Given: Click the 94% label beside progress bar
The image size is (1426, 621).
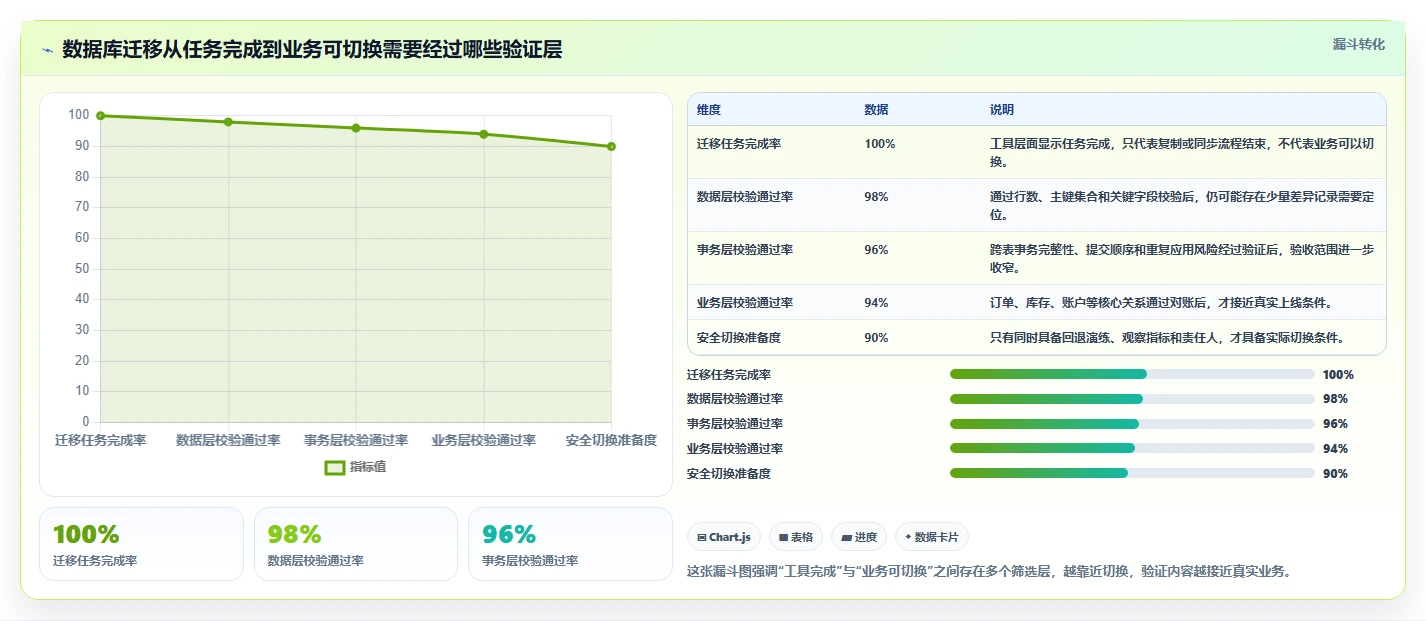Looking at the screenshot, I should click(x=1335, y=449).
